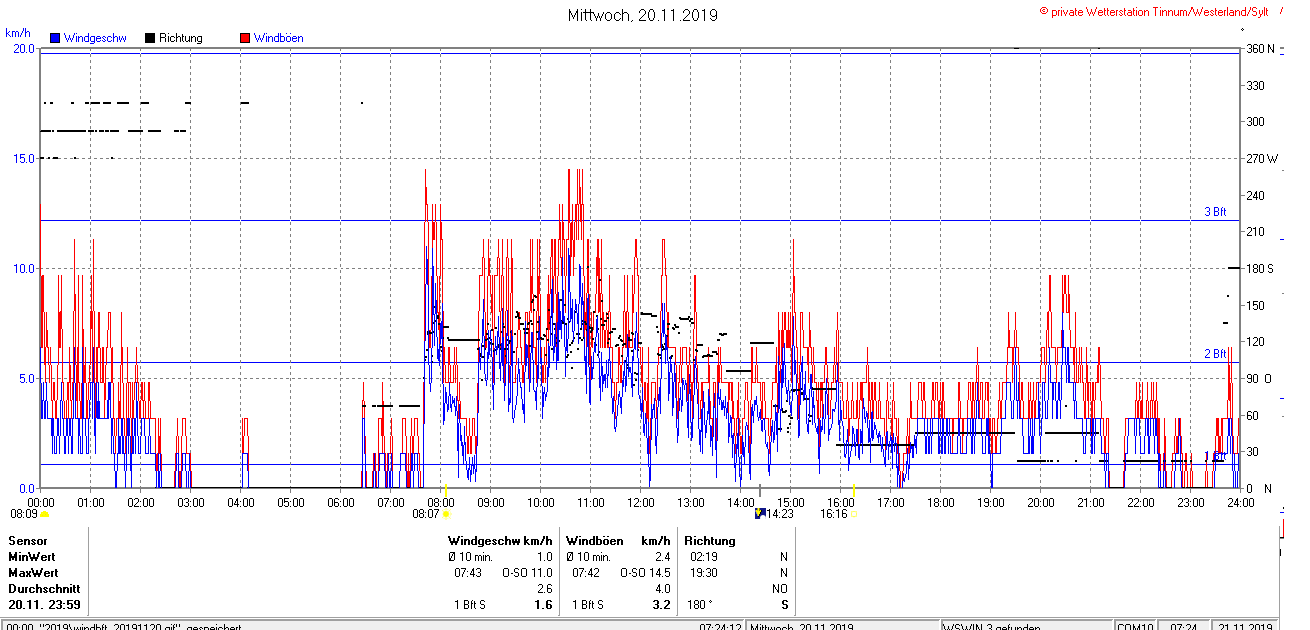Click the 270 W direction axis label

[x=1260, y=158]
